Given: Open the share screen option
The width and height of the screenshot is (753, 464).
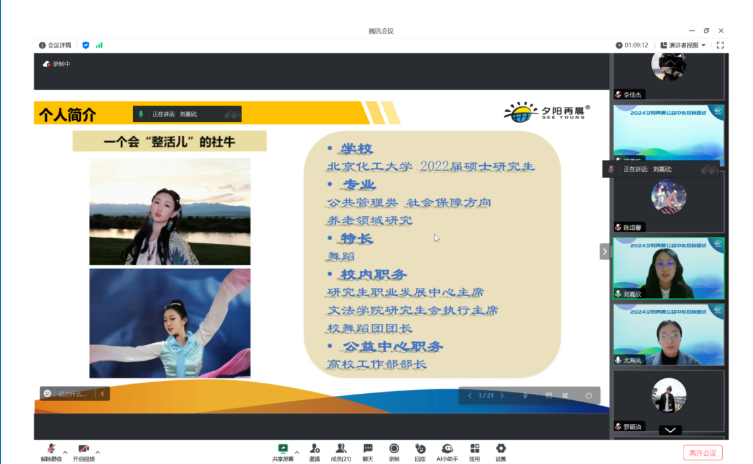Looking at the screenshot, I should tap(282, 450).
